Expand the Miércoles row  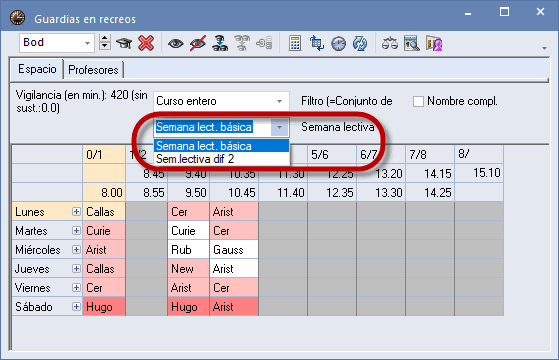pos(76,250)
